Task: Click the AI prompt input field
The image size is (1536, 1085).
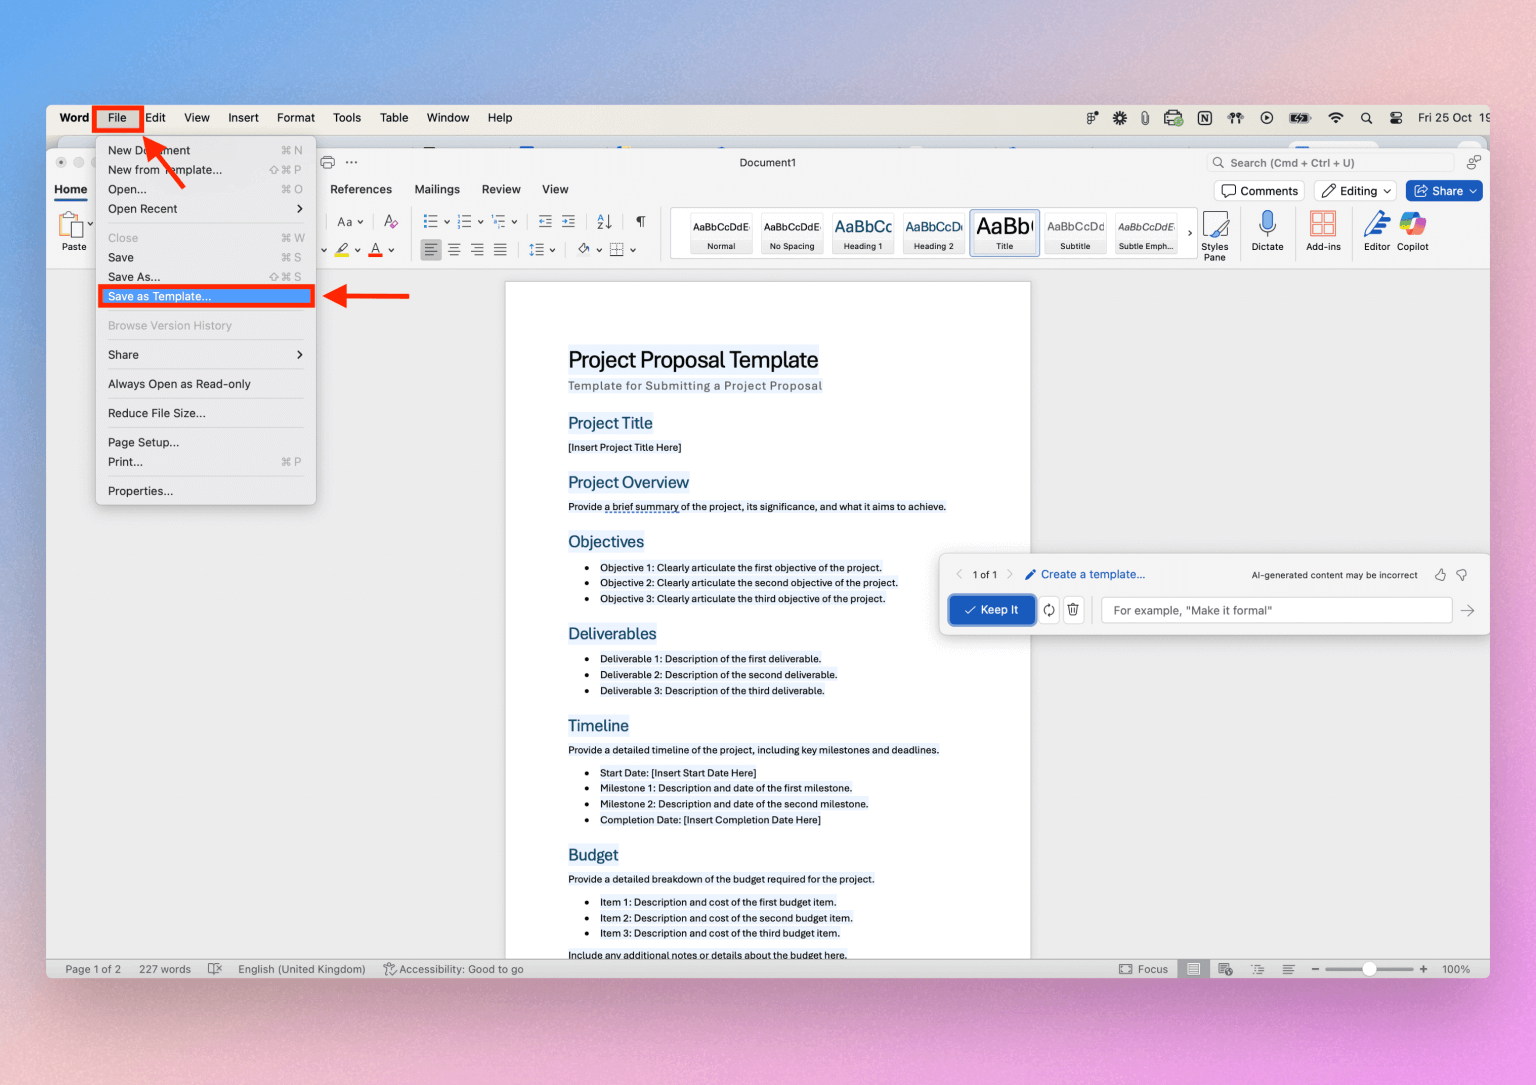Action: 1276,609
